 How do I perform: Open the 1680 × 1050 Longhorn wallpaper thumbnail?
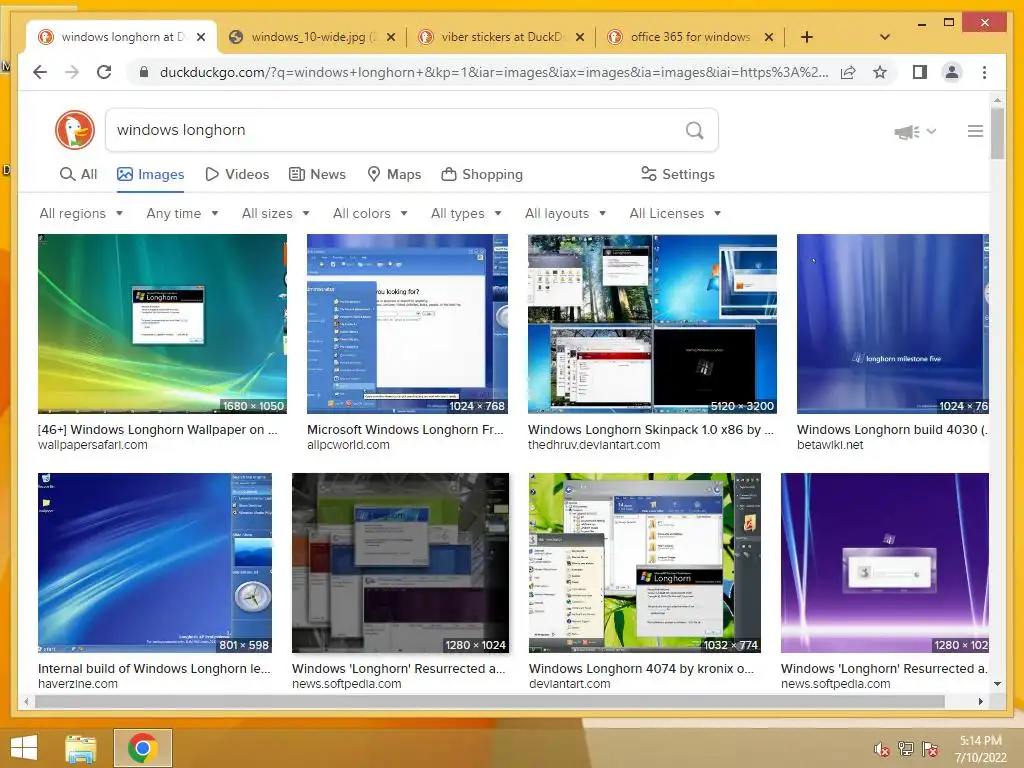coord(162,324)
